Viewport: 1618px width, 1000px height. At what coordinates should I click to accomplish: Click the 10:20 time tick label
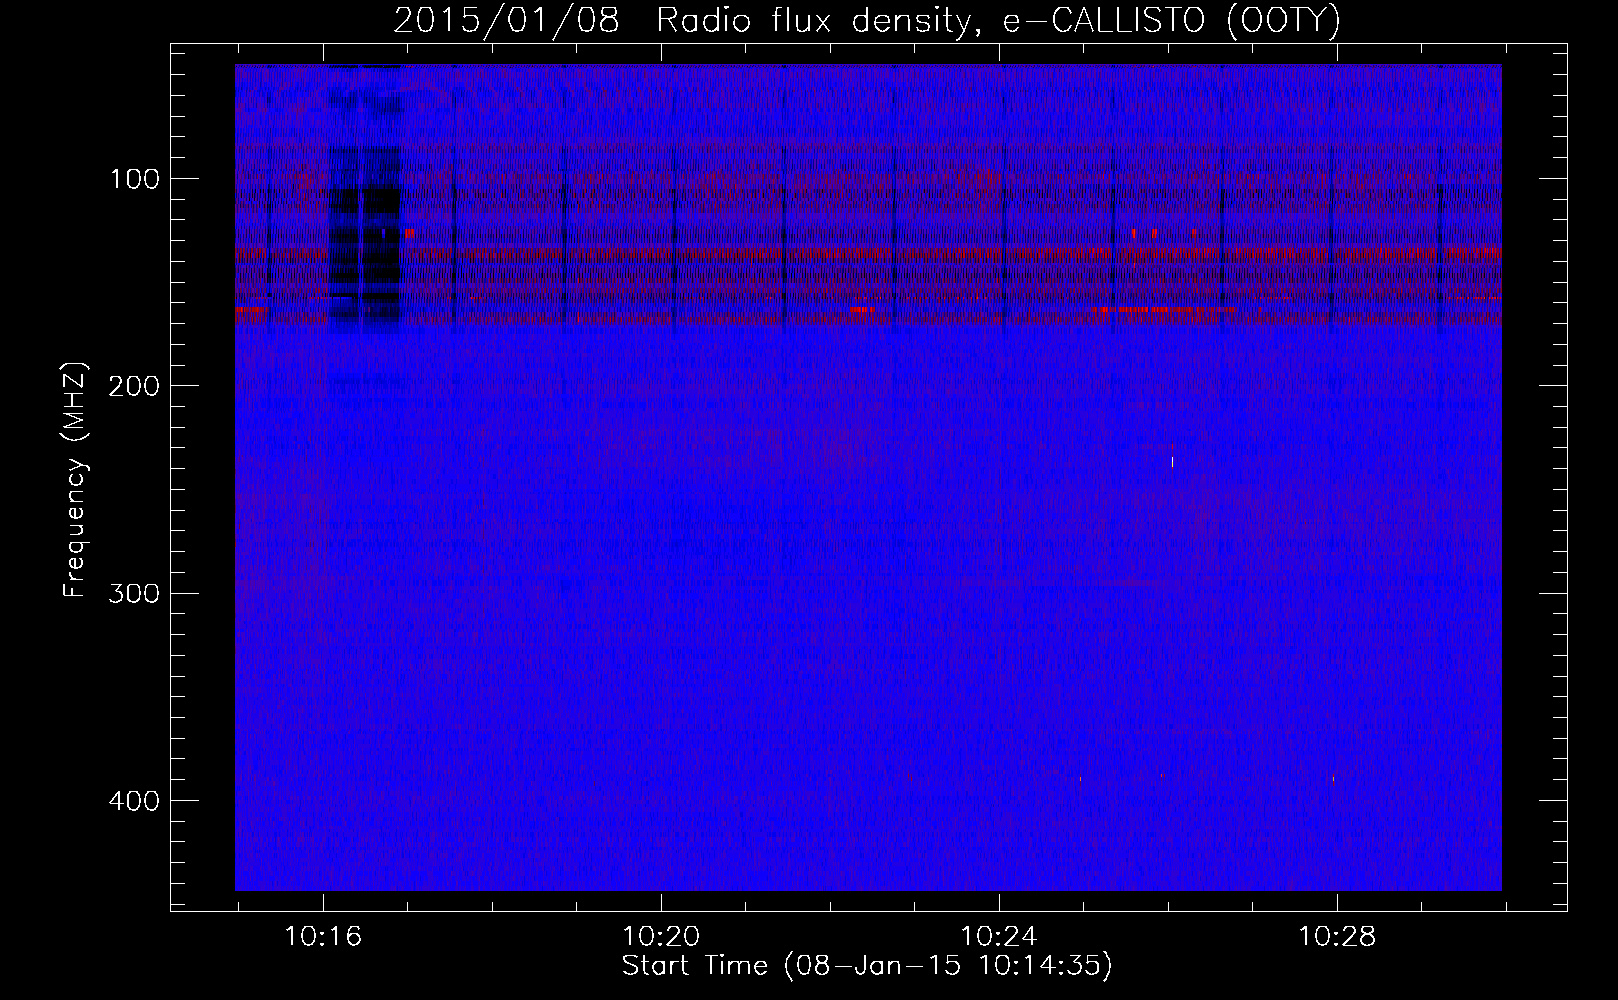(x=661, y=937)
